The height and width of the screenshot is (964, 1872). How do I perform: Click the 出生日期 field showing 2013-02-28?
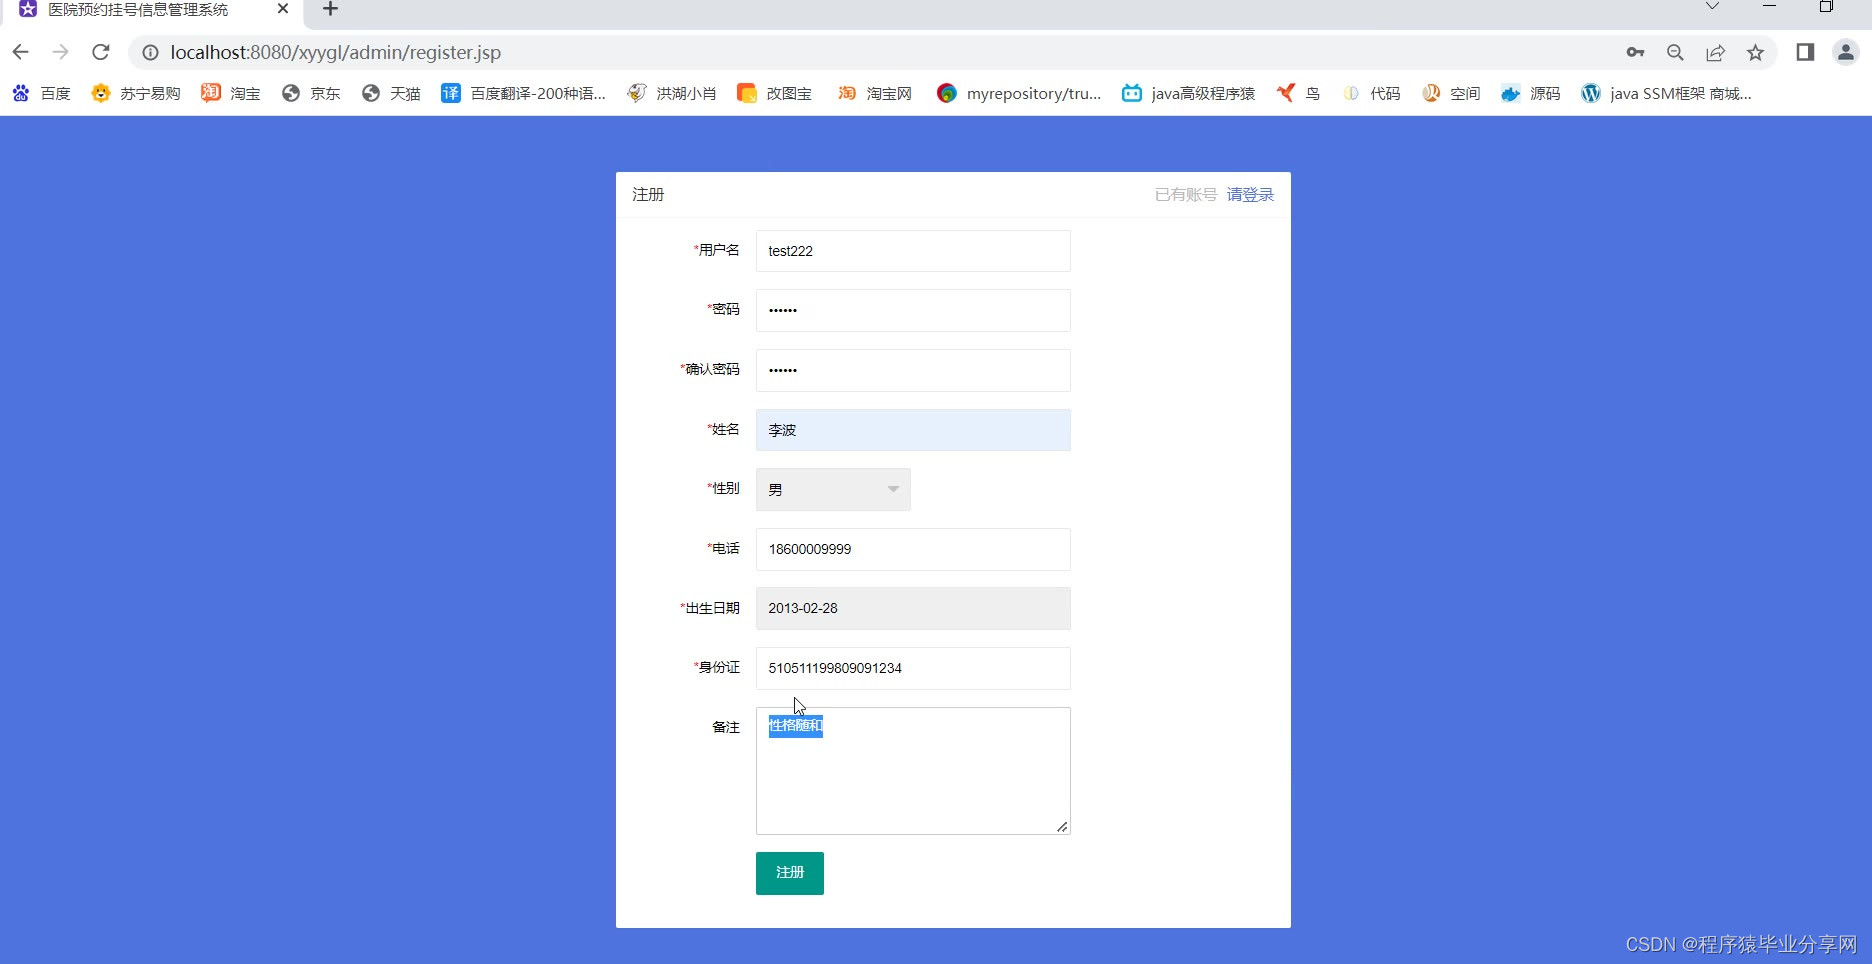coord(913,608)
